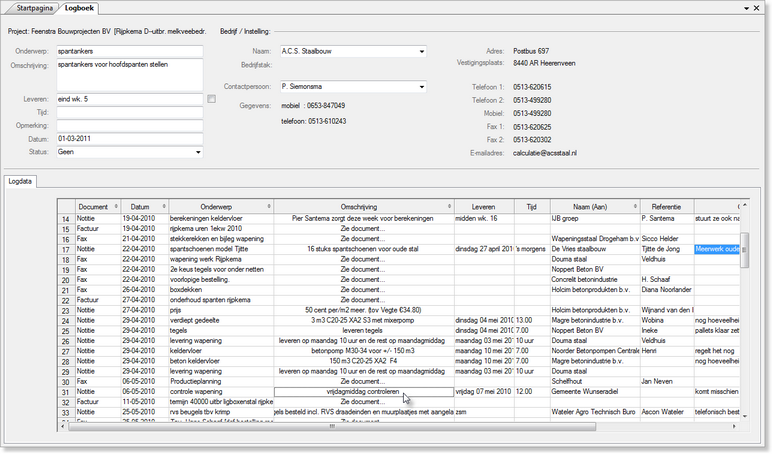Sort by the Document column header

click(98, 207)
